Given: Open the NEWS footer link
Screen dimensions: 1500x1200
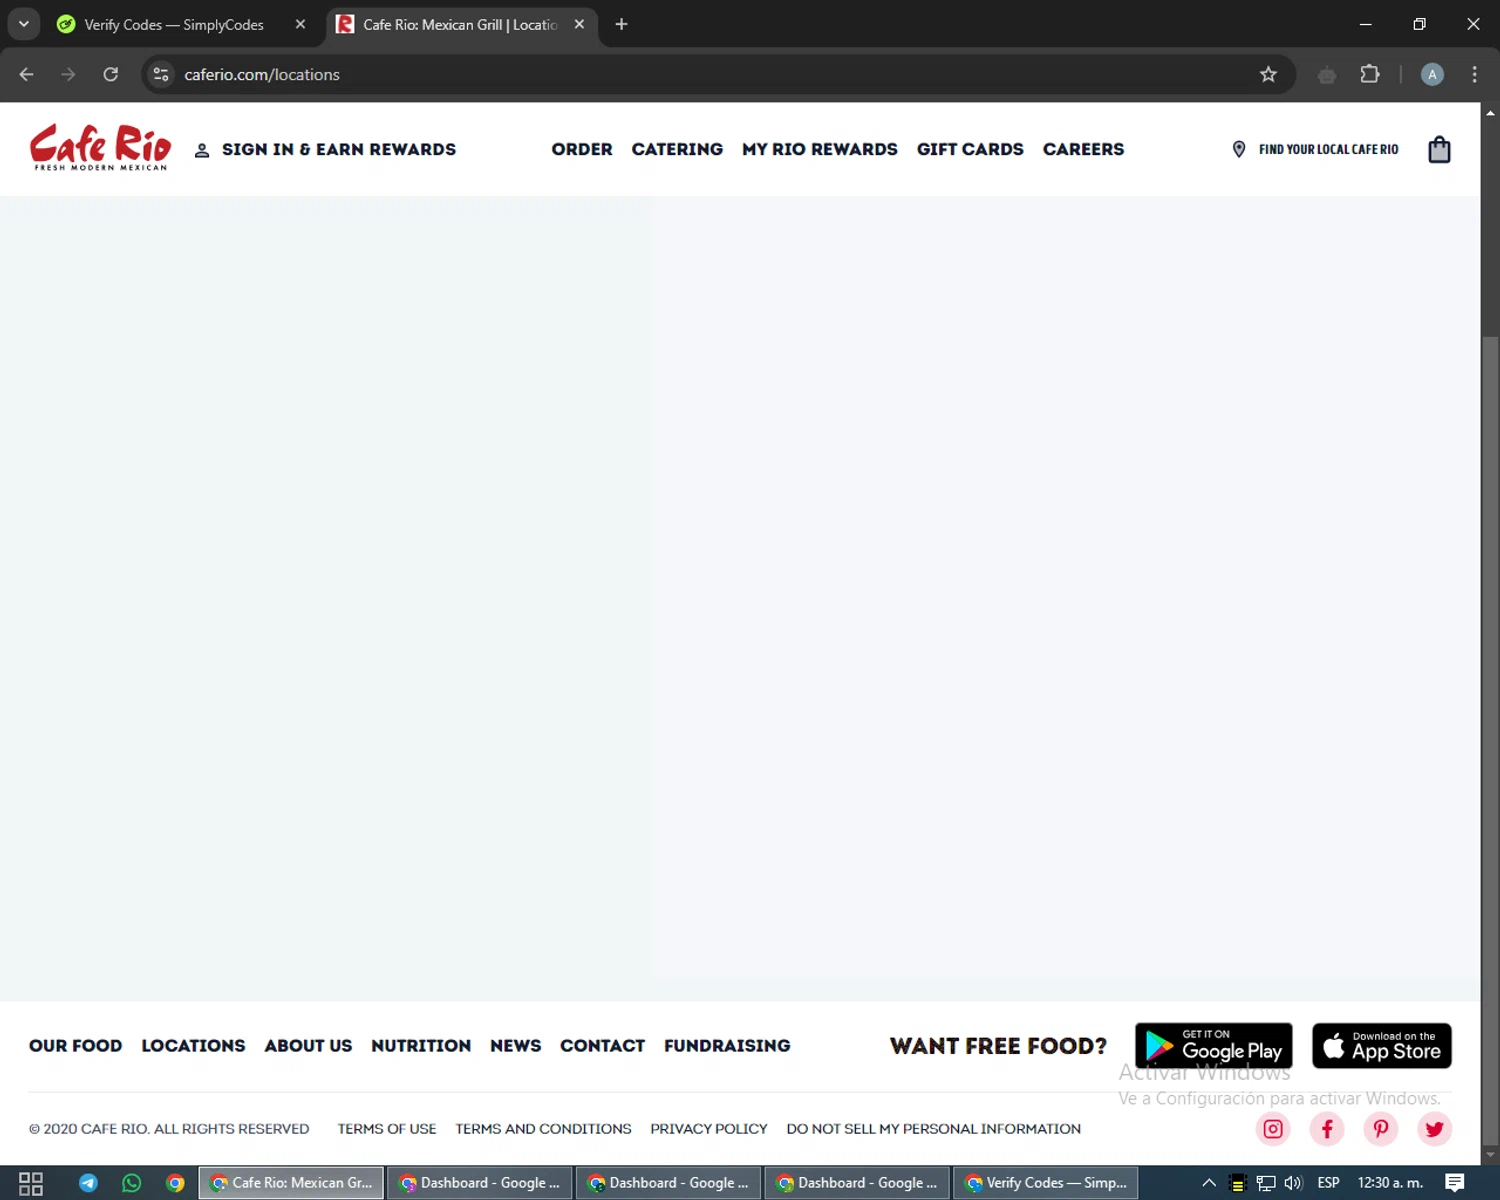Looking at the screenshot, I should tap(515, 1046).
